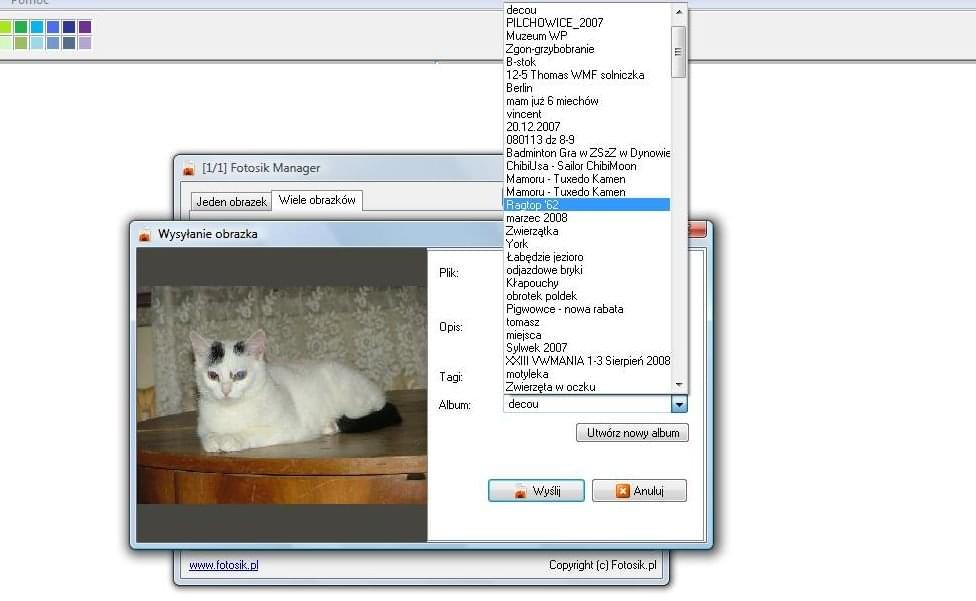Select '12-5 Thomas WMF solniczka' album
Image resolution: width=976 pixels, height=601 pixels.
click(x=586, y=75)
